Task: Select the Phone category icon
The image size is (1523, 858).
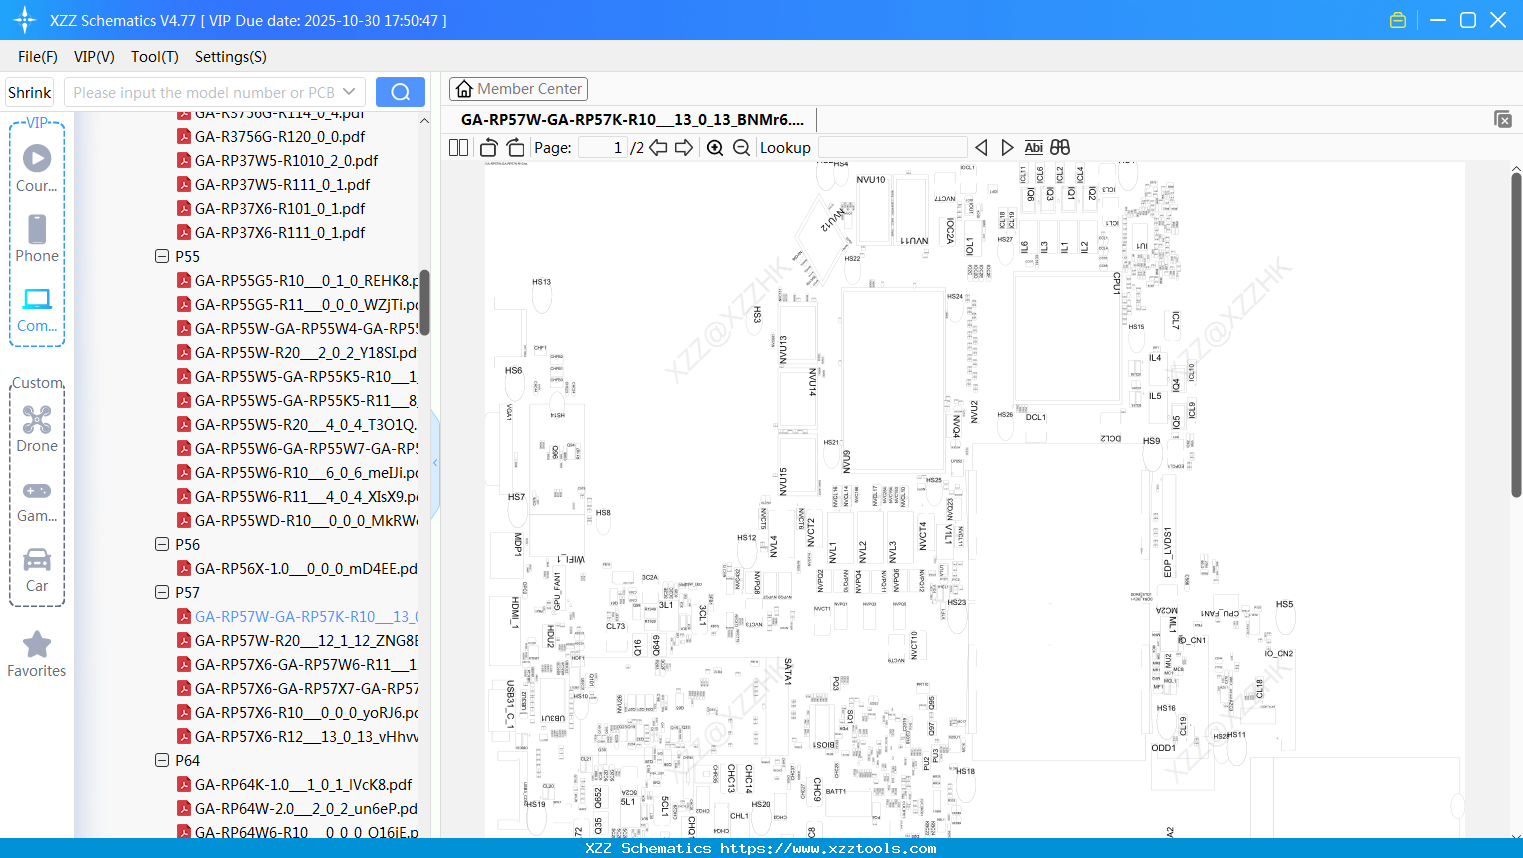Action: click(37, 238)
